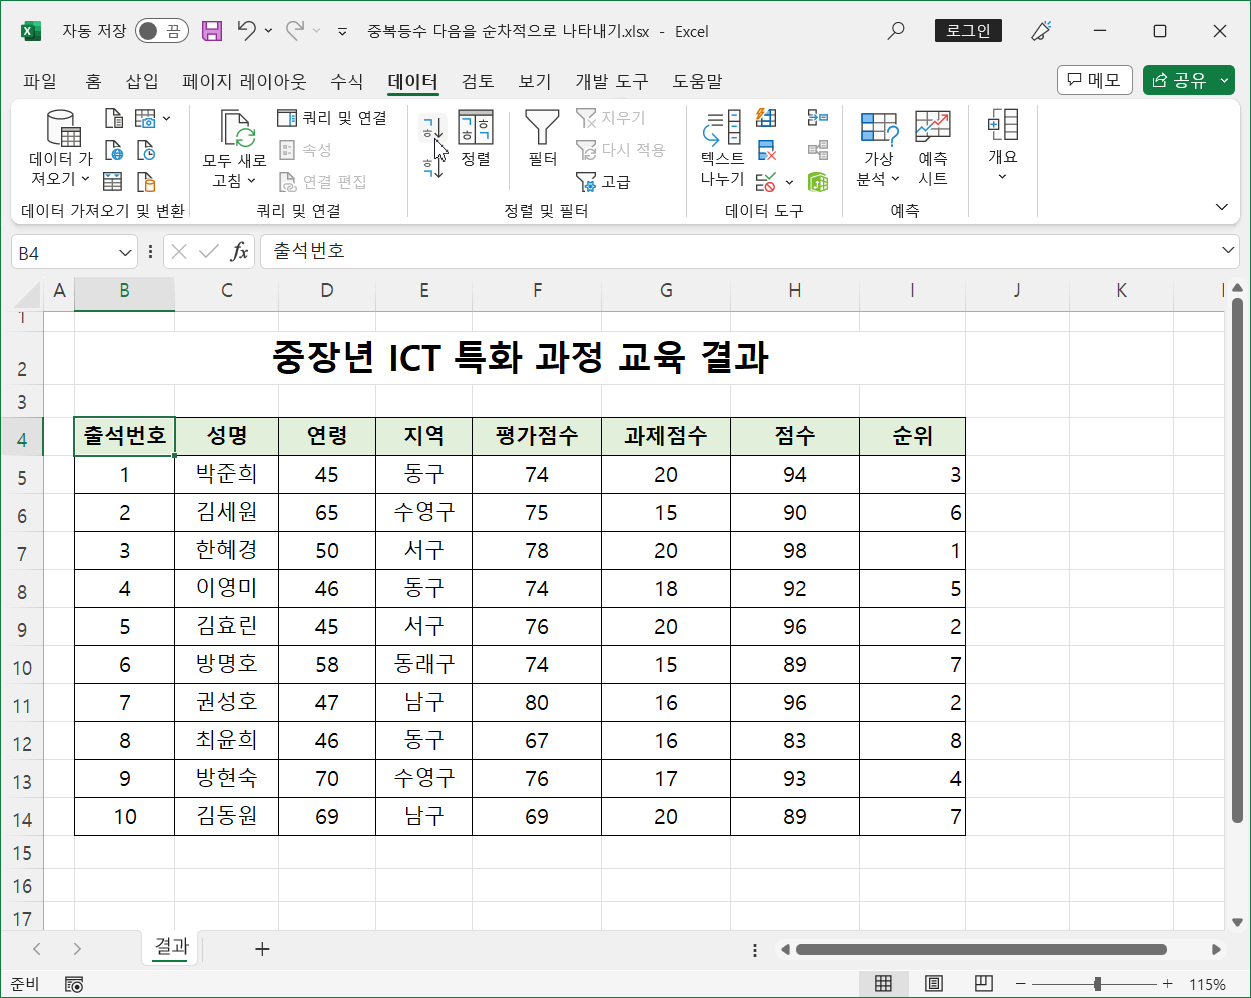Open the Undo history dropdown
Viewport: 1251px width, 998px height.
268,31
